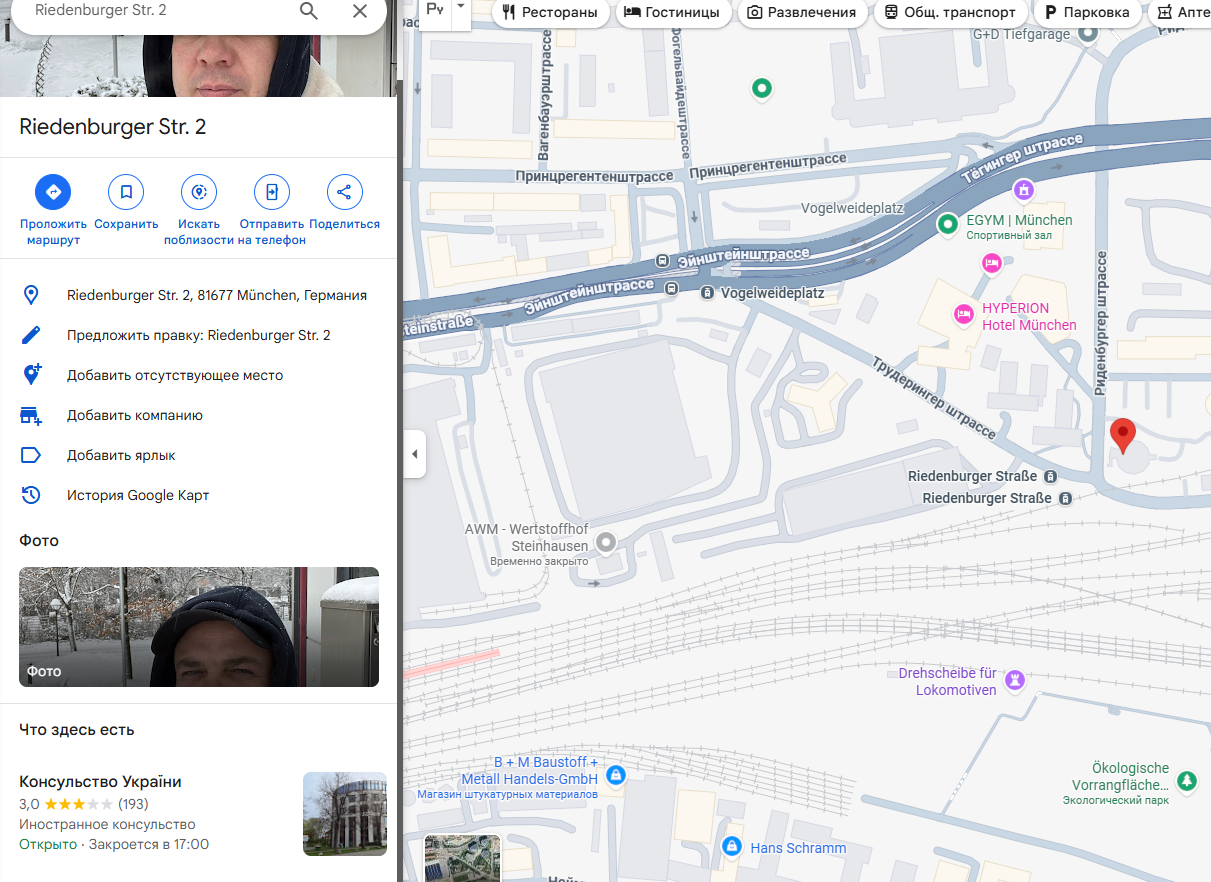1211x882 pixels.
Task: Click the Ру language button
Action: (435, 9)
